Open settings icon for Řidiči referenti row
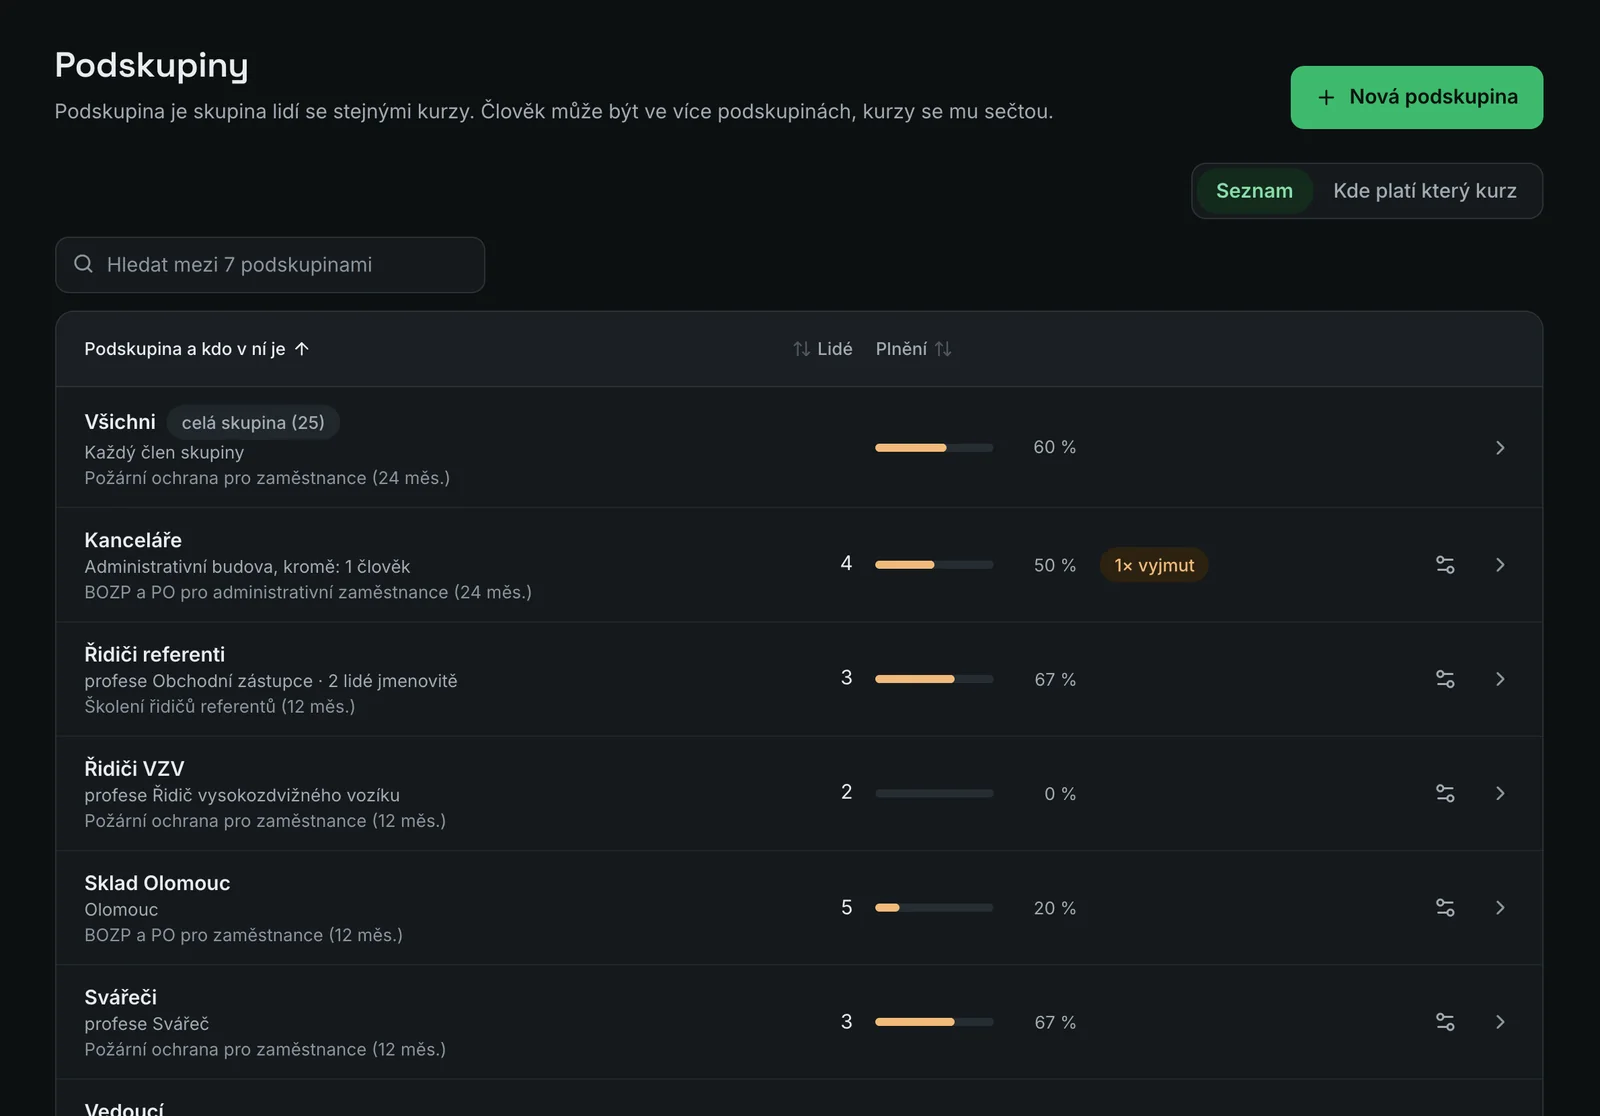 1445,679
